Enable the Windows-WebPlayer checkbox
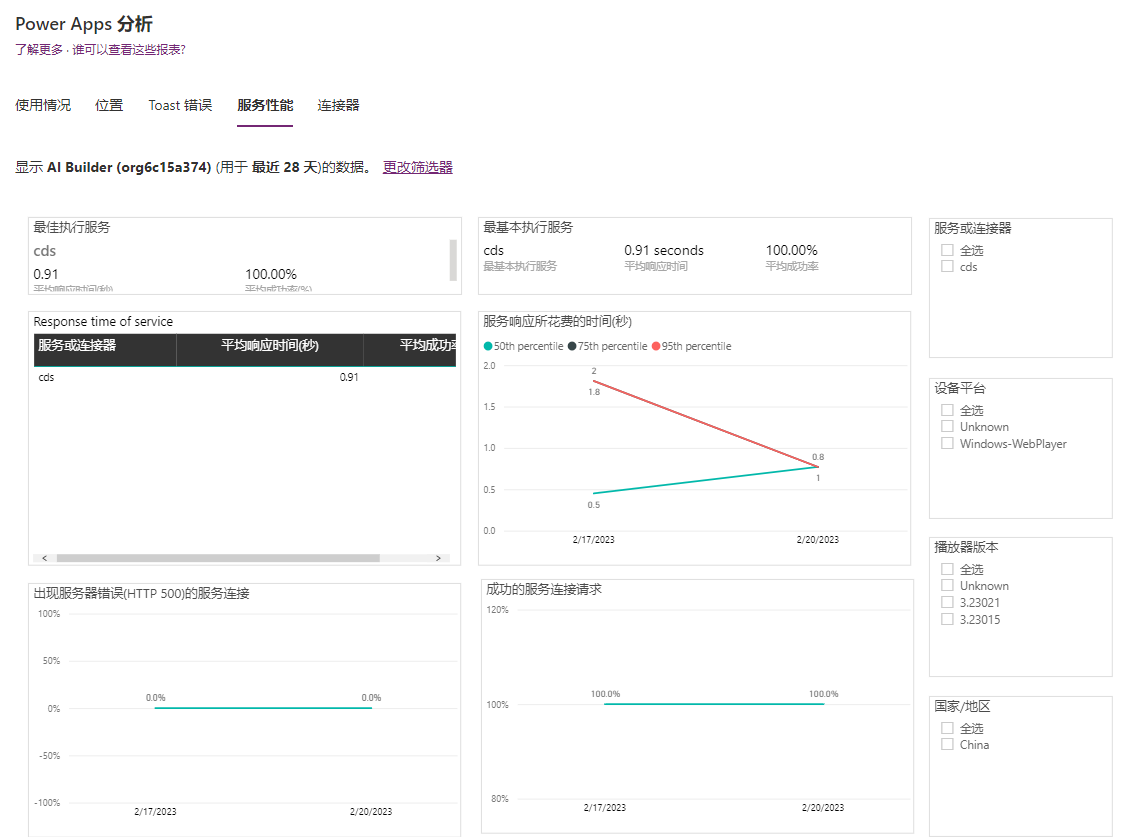Viewport: 1146px width, 837px height. click(x=947, y=443)
